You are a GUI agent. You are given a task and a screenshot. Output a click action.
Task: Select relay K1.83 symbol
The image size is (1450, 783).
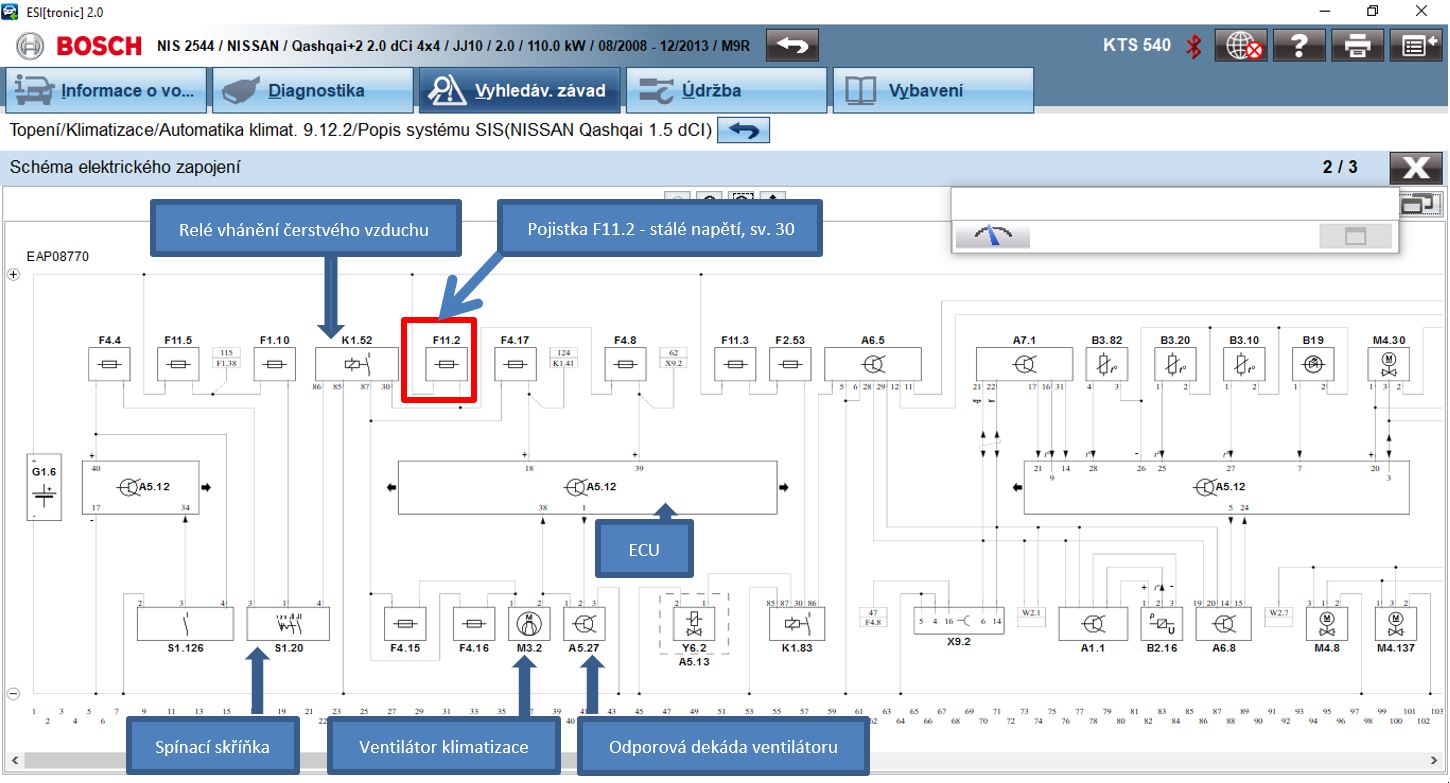tap(796, 624)
